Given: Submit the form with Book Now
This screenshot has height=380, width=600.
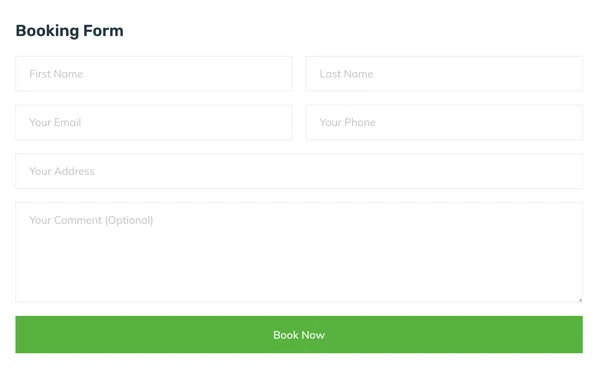Looking at the screenshot, I should coord(299,334).
